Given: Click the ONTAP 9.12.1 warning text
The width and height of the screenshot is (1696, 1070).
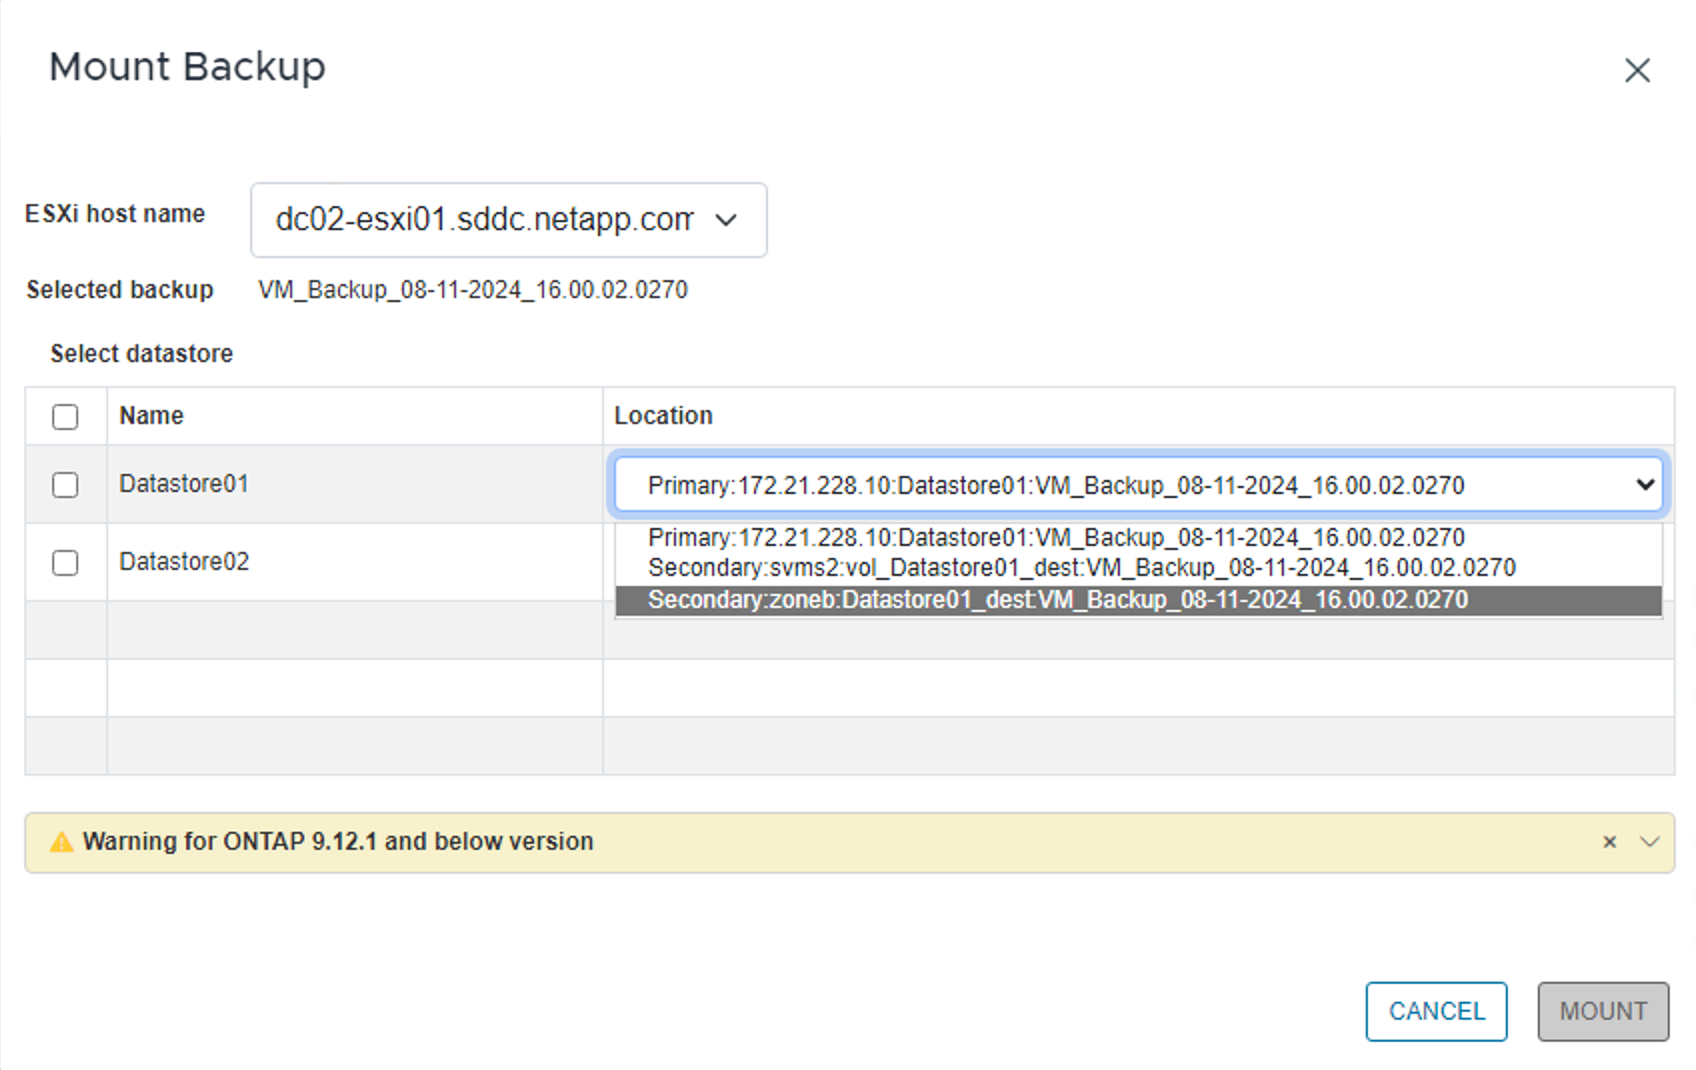Looking at the screenshot, I should click(x=338, y=842).
